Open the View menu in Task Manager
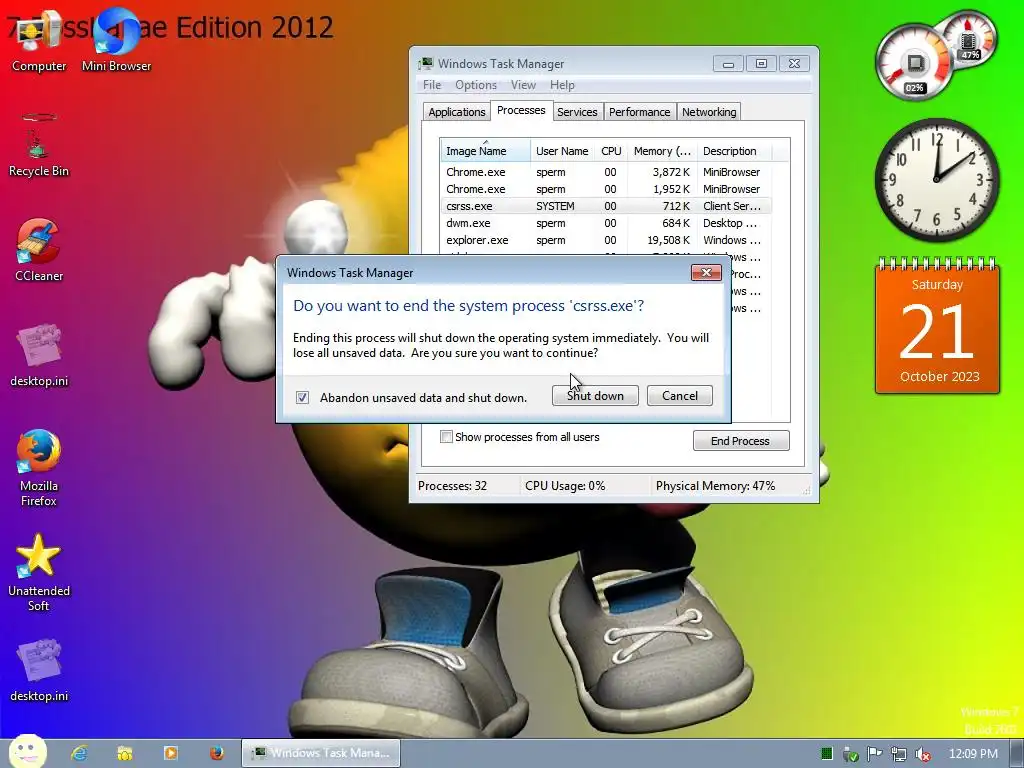The width and height of the screenshot is (1024, 768). pos(523,85)
